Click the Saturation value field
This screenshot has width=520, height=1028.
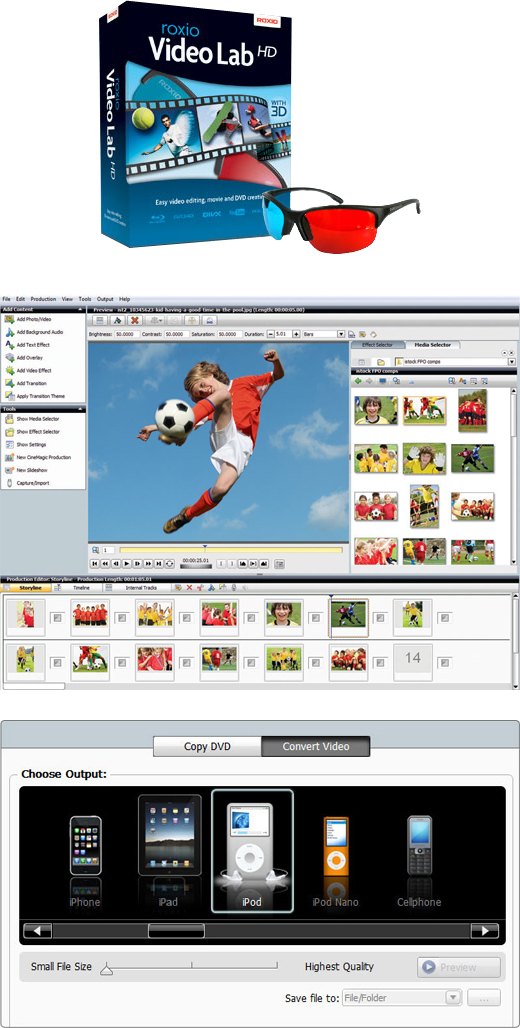click(230, 334)
